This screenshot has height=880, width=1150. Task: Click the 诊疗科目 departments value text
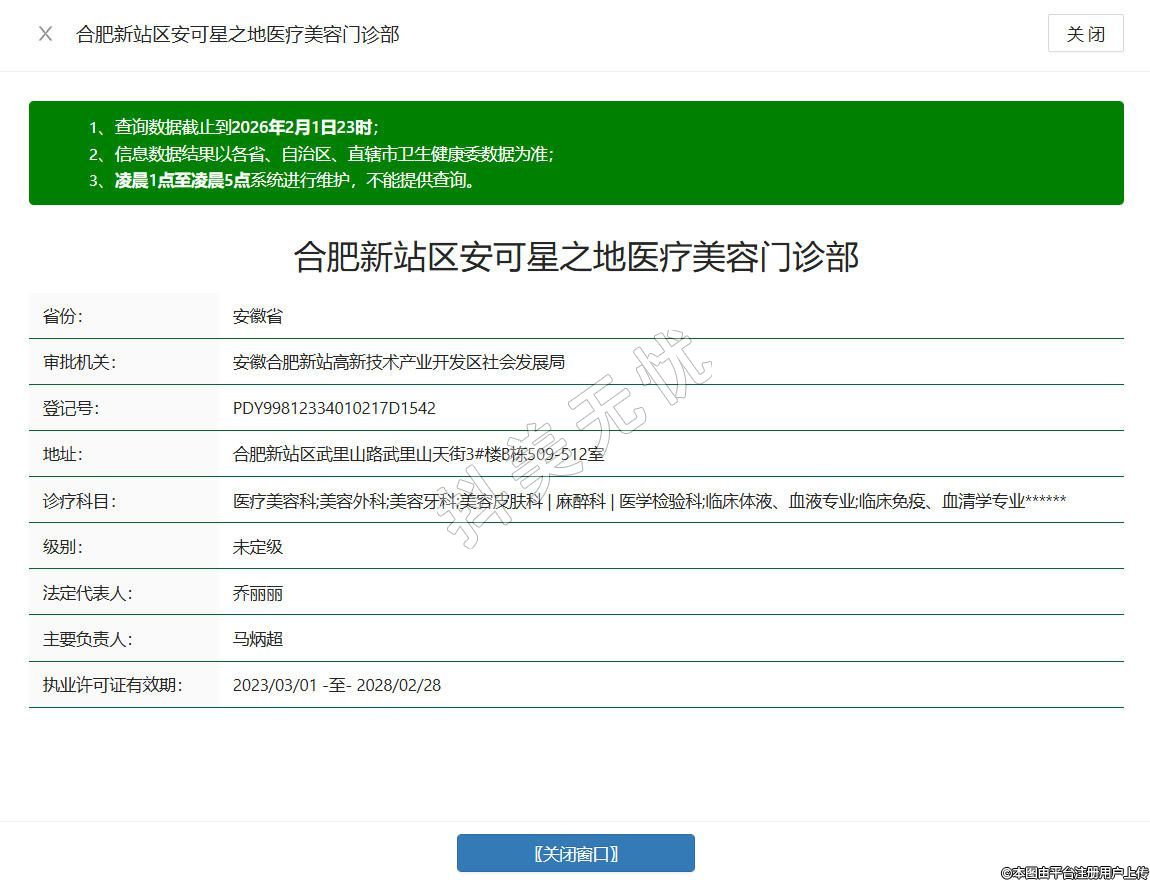(649, 501)
